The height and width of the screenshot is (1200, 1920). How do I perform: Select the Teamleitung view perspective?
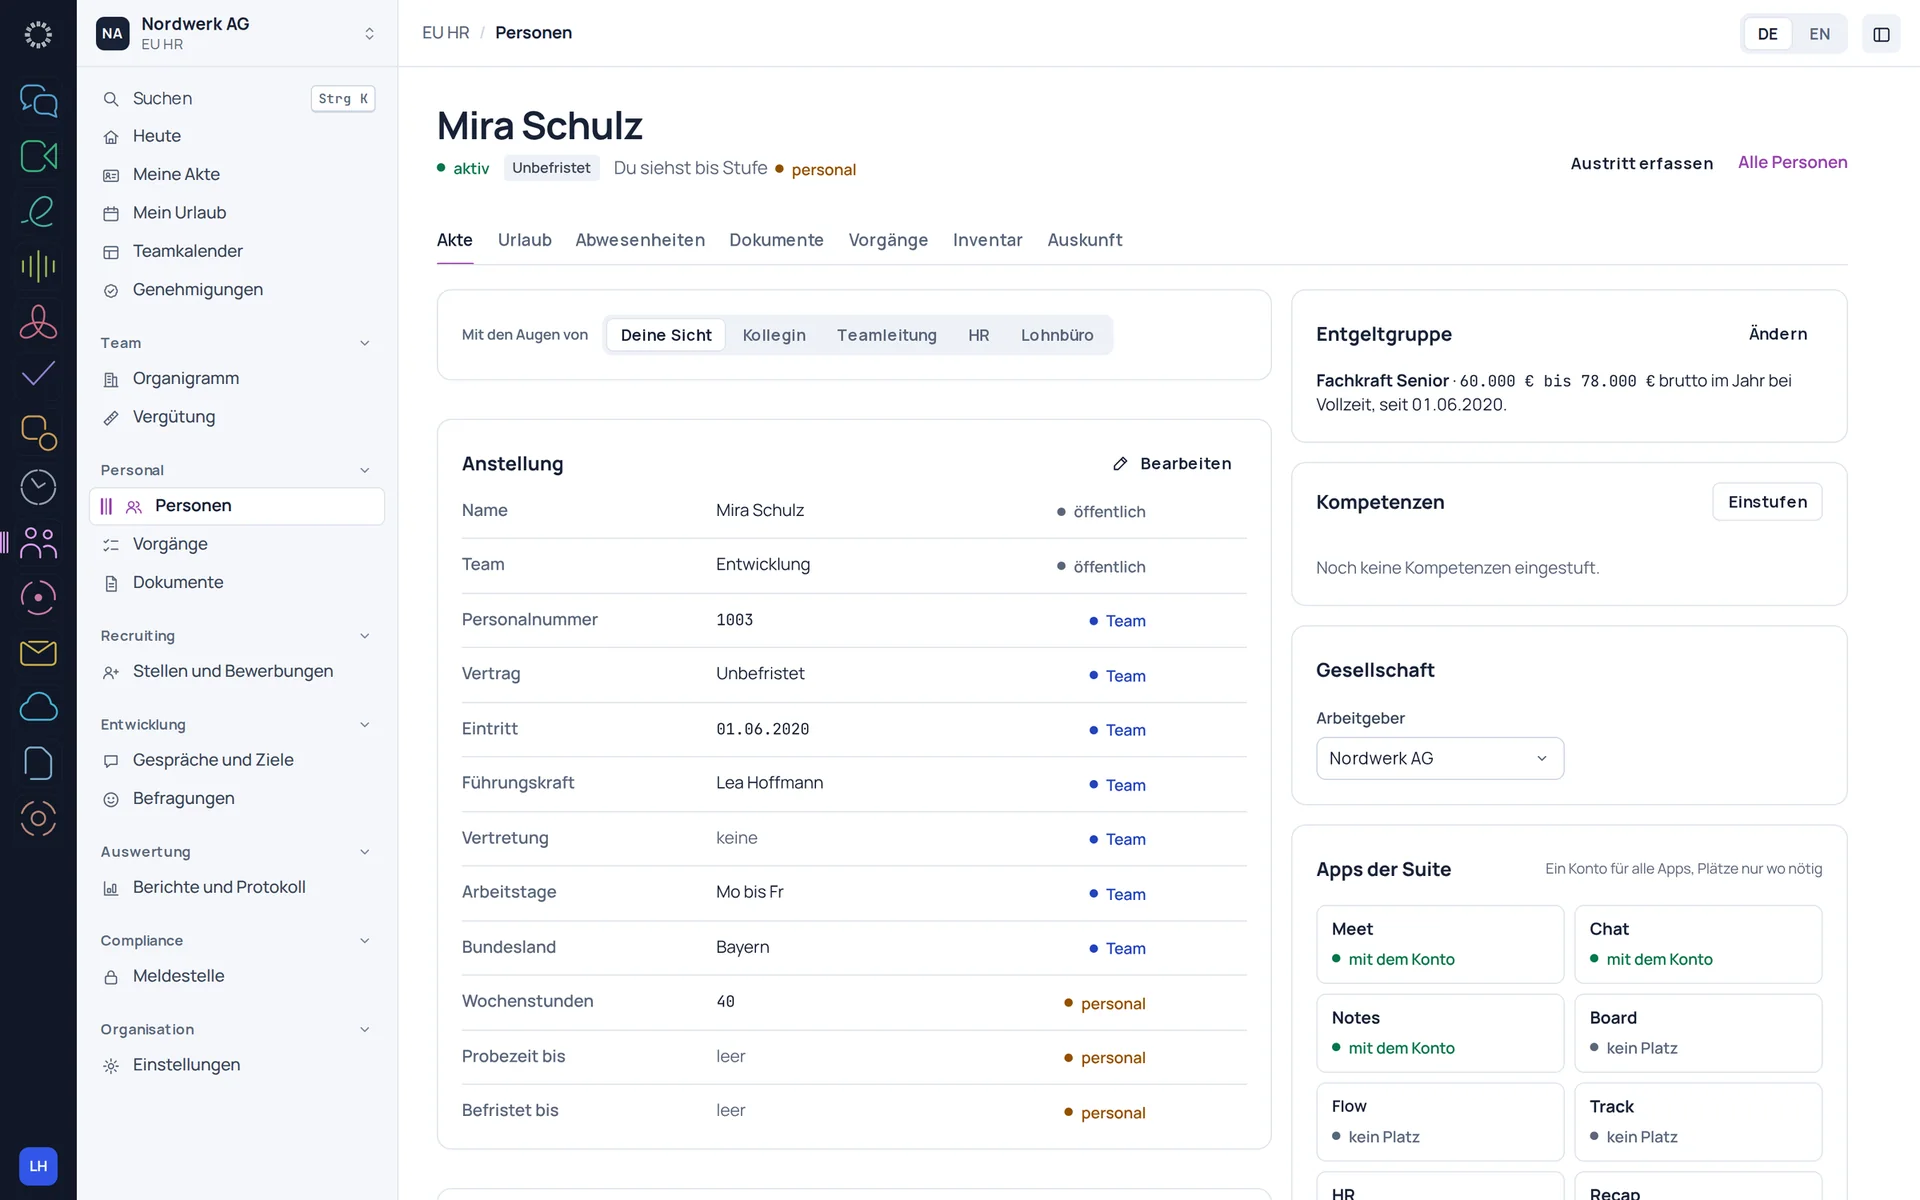pos(886,335)
